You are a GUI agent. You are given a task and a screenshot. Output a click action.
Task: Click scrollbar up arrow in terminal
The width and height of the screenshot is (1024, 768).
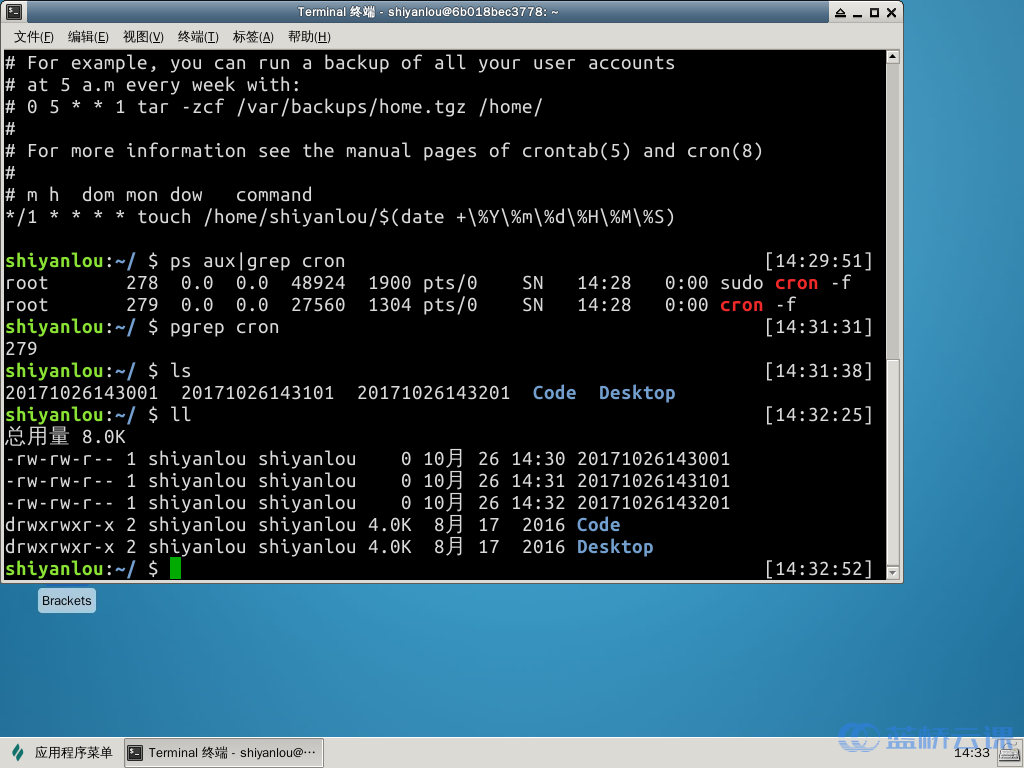coord(893,57)
